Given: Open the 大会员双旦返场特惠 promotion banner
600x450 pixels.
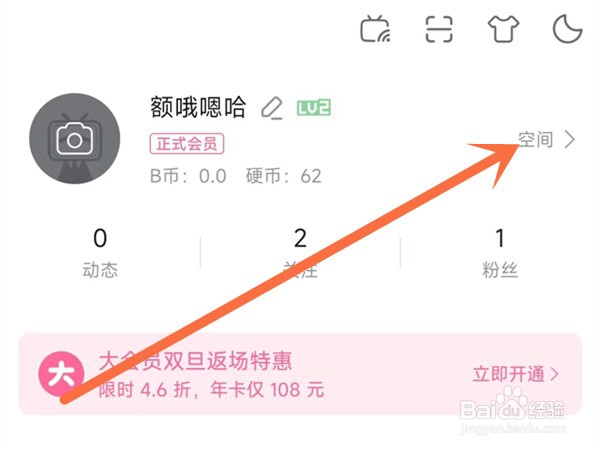Looking at the screenshot, I should (x=300, y=374).
